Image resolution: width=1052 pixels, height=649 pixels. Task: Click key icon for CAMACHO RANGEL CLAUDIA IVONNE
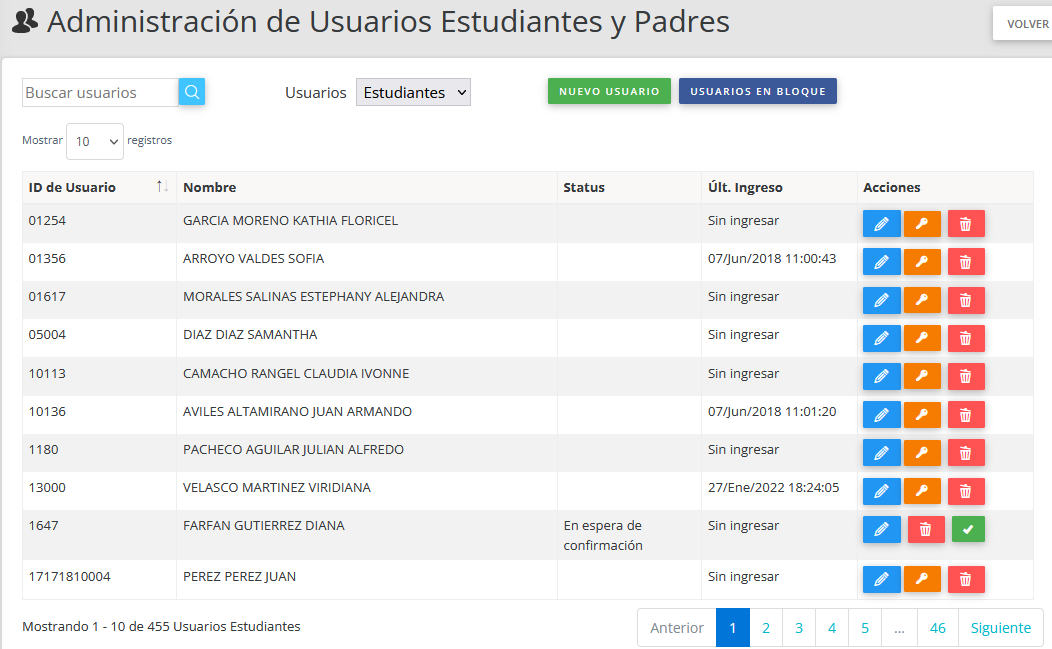click(922, 376)
